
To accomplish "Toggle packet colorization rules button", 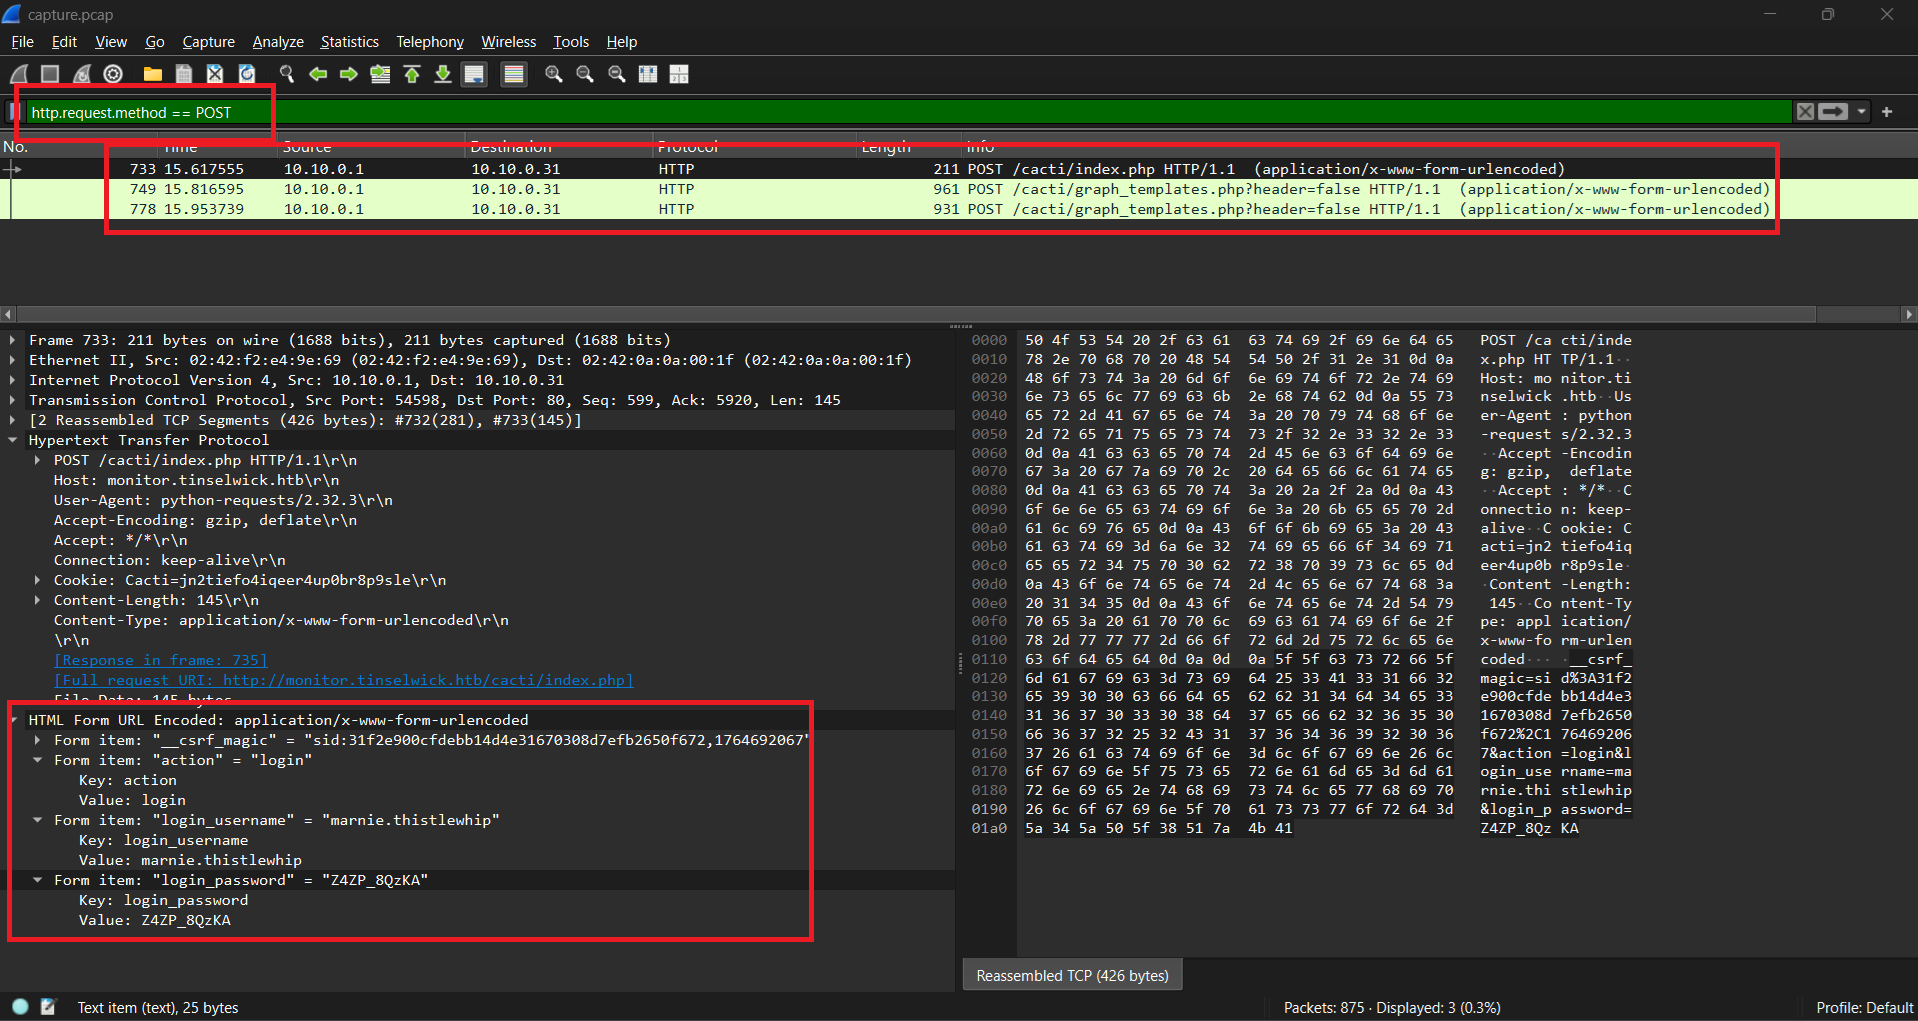I will (513, 74).
